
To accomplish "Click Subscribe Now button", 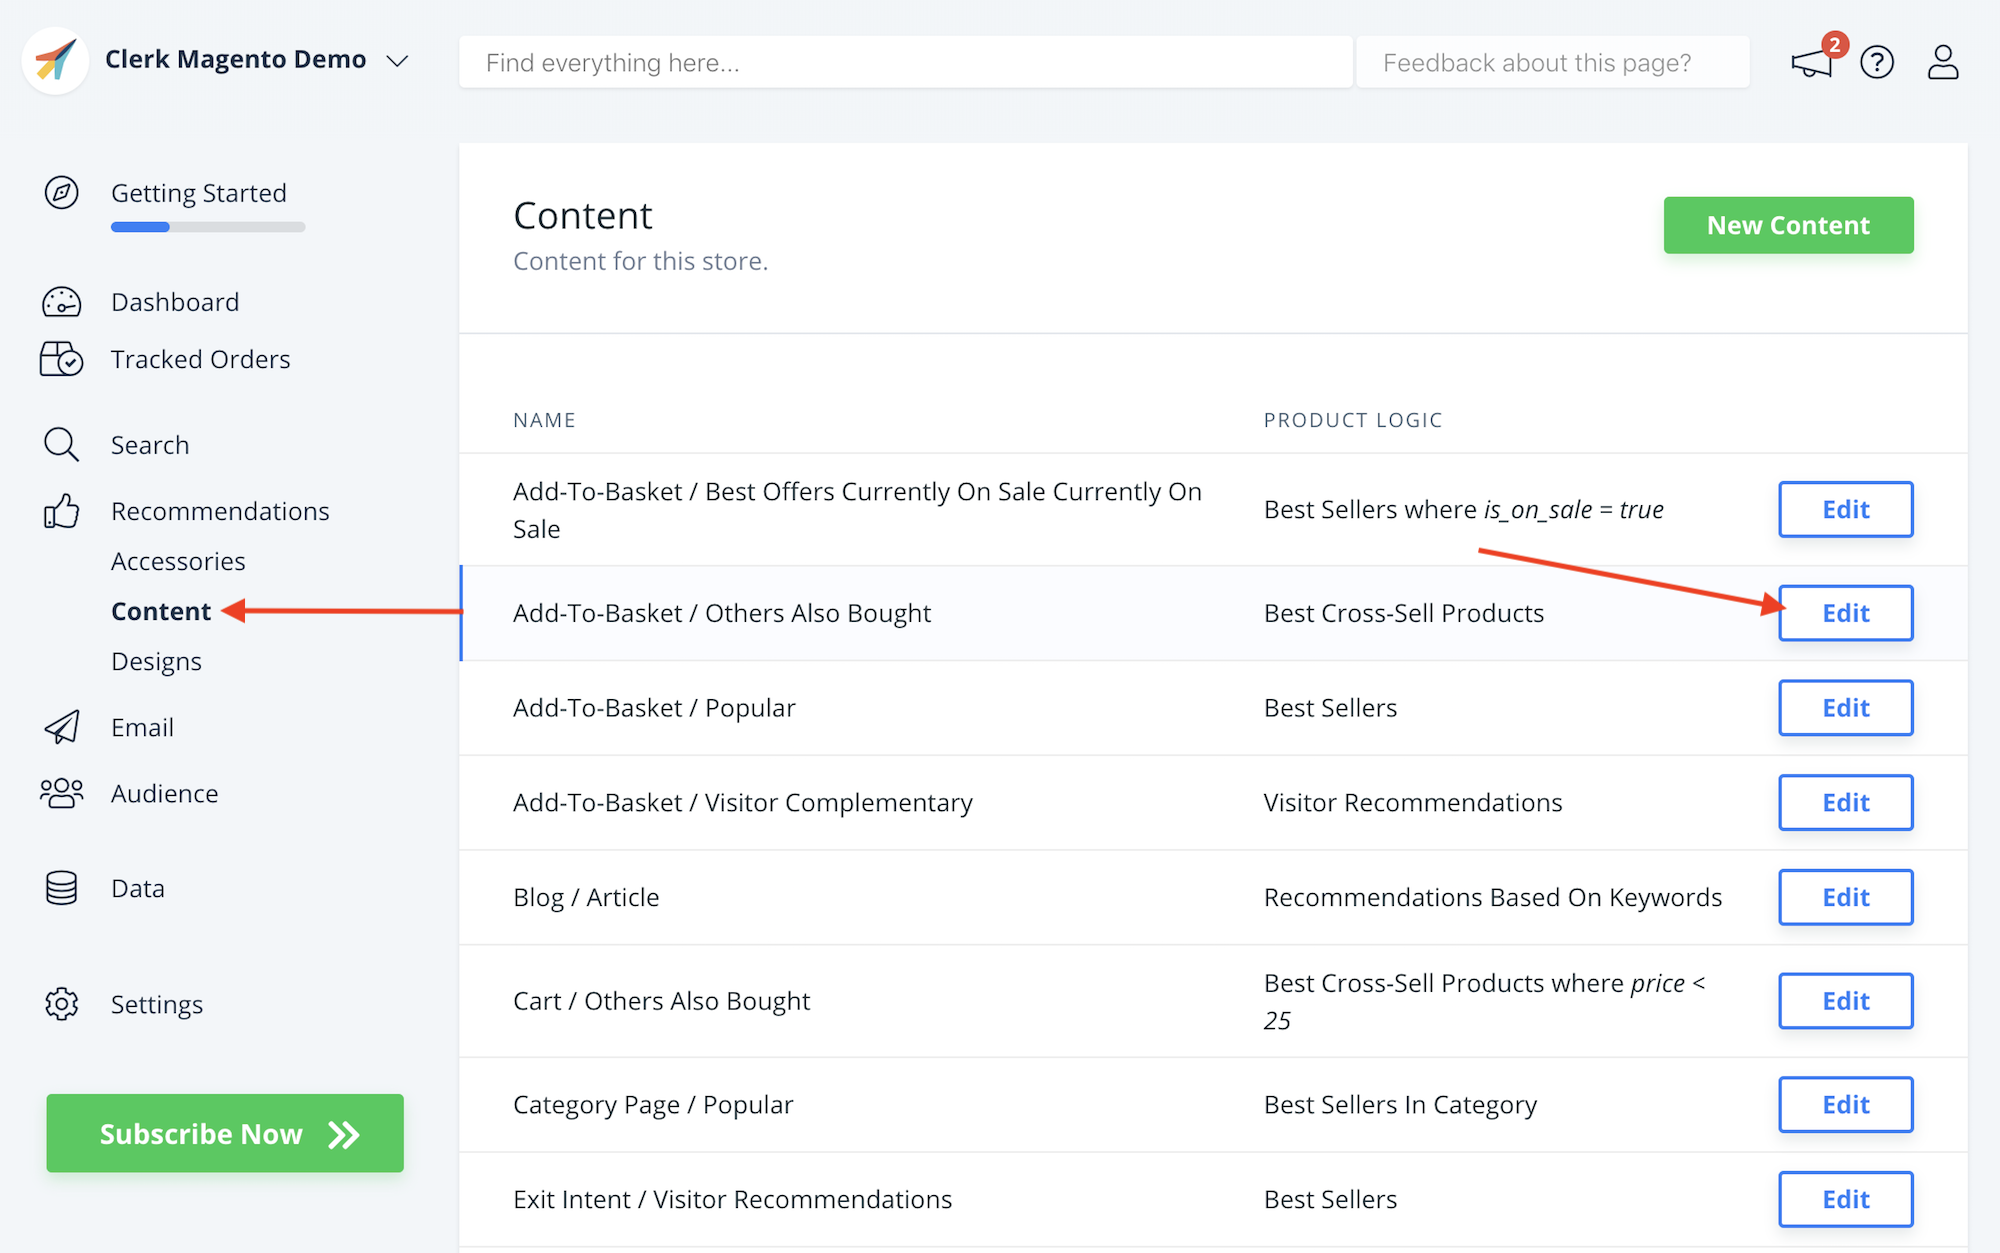I will 225,1133.
